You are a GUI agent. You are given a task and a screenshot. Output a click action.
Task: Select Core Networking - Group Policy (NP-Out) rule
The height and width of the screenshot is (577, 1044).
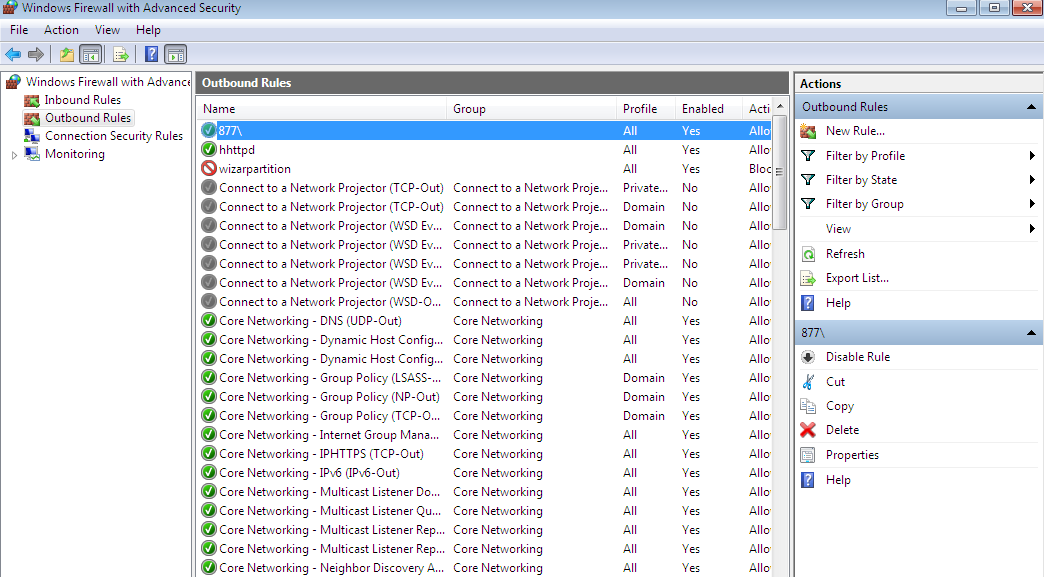[485, 397]
